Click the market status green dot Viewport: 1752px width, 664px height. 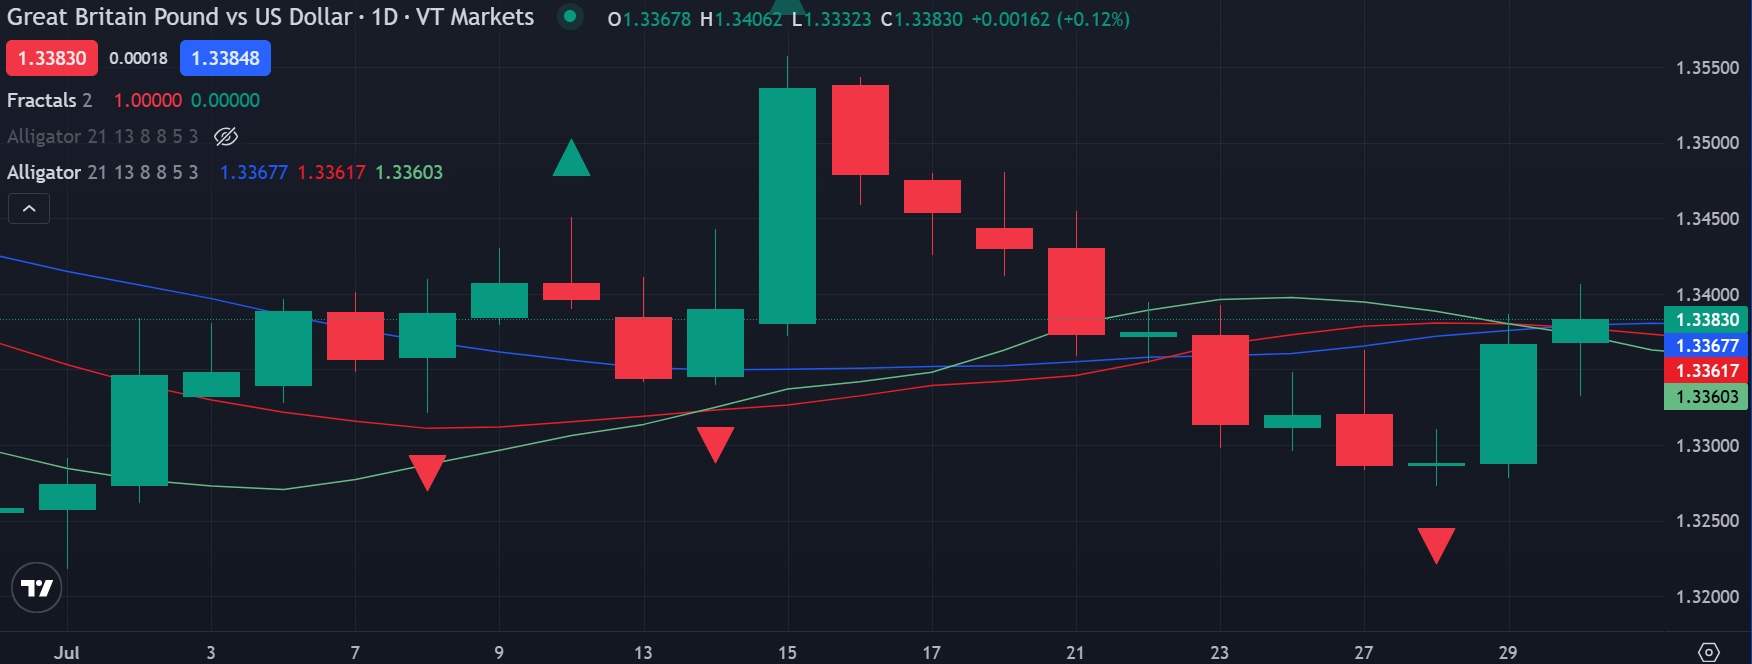[570, 17]
